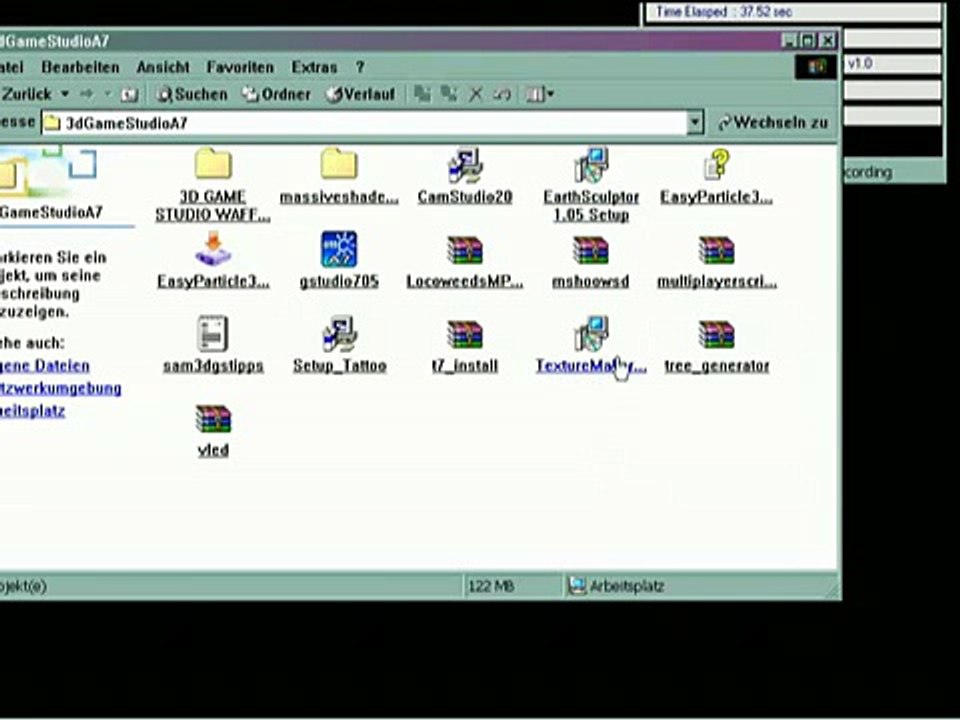Click the Delete X toolbar icon
960x720 pixels.
(x=475, y=94)
